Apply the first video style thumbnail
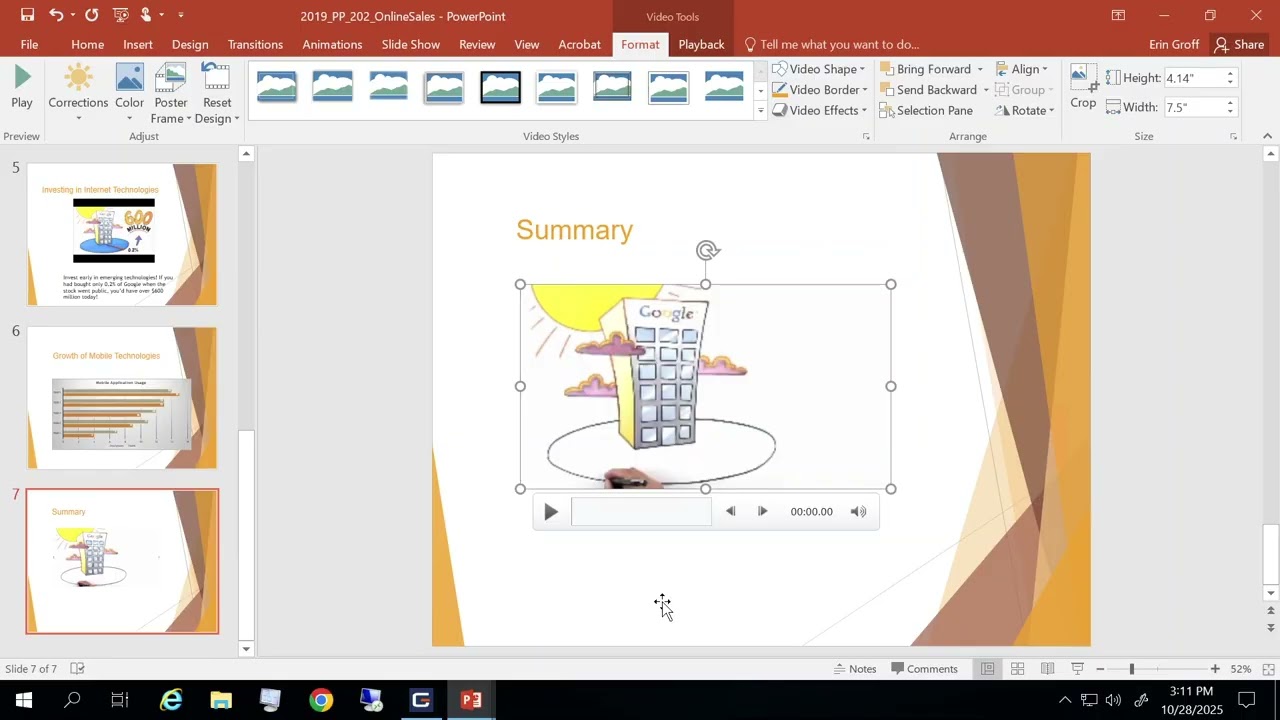 point(277,88)
